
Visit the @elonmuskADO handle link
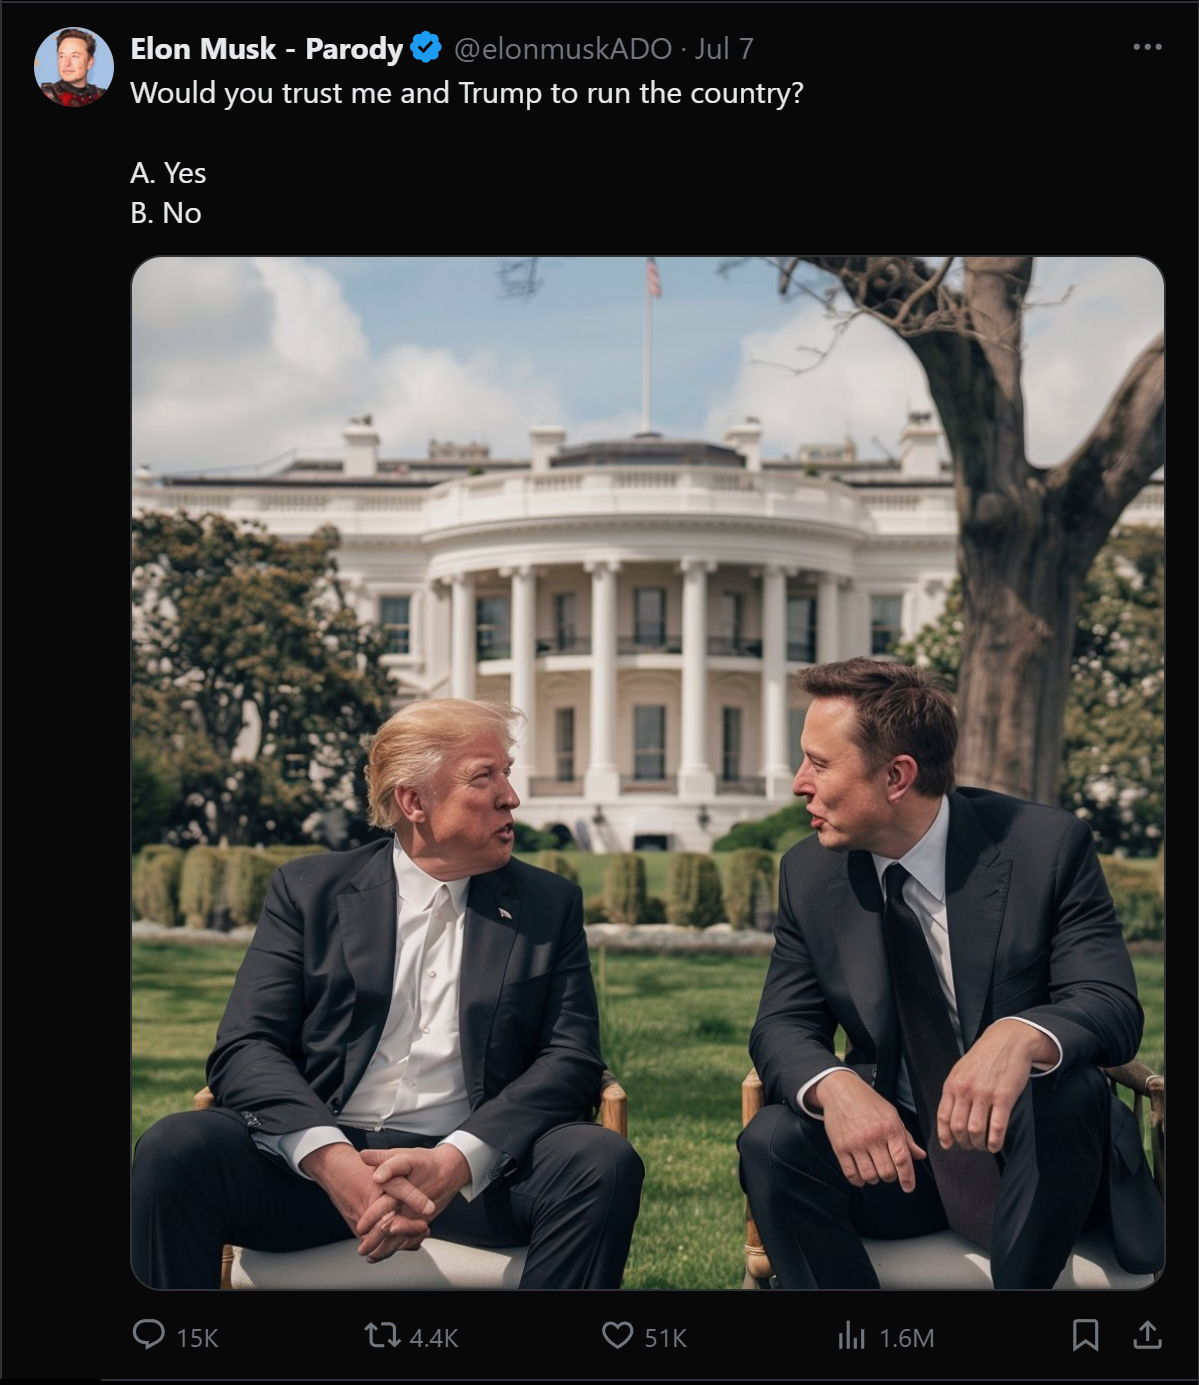tap(563, 49)
